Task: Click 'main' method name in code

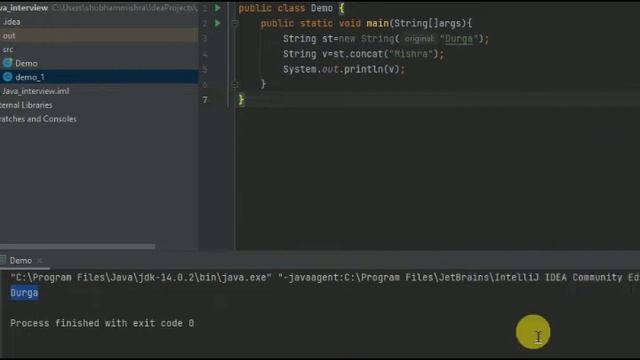Action: pyautogui.click(x=377, y=23)
